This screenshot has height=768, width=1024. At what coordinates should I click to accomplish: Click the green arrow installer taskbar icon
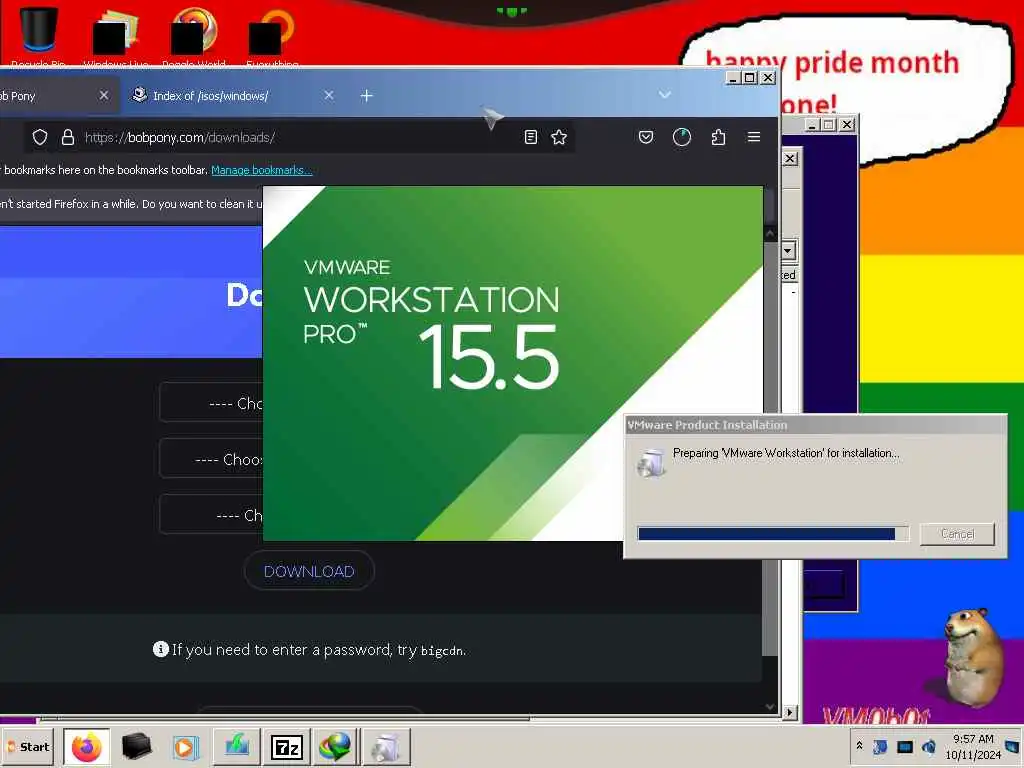tap(236, 747)
